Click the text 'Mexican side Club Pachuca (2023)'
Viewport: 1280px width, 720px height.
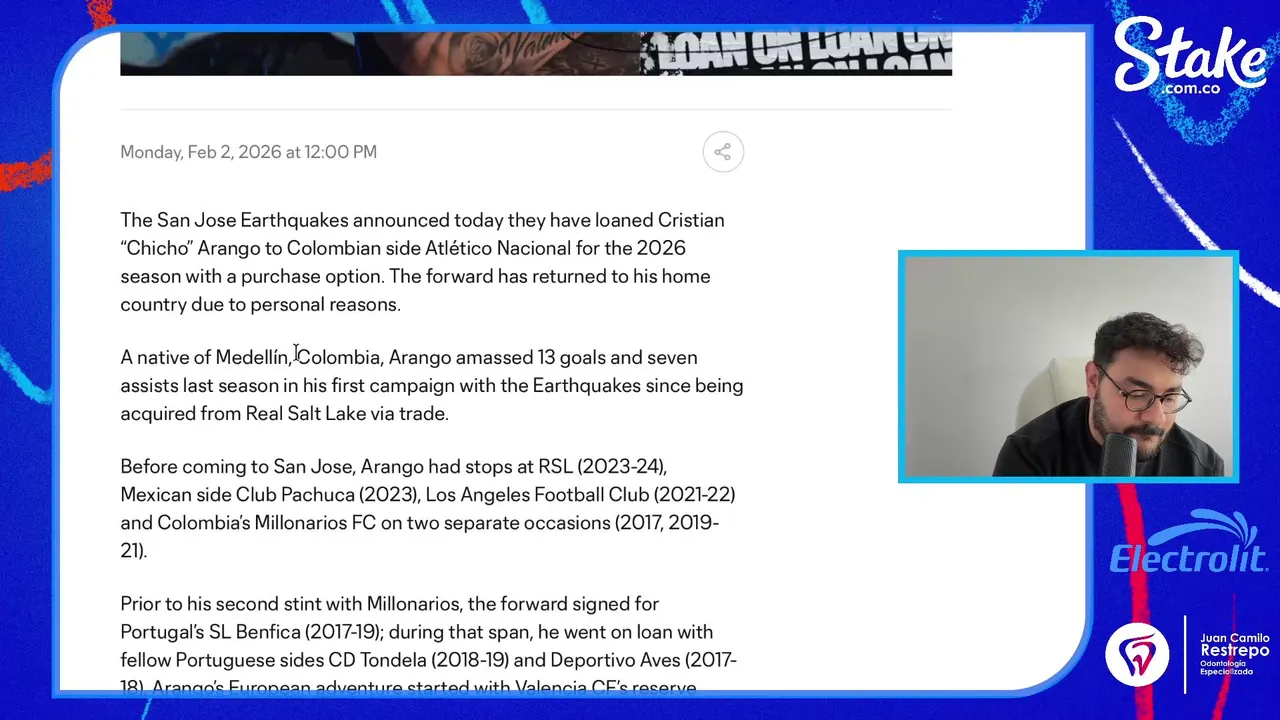click(268, 494)
